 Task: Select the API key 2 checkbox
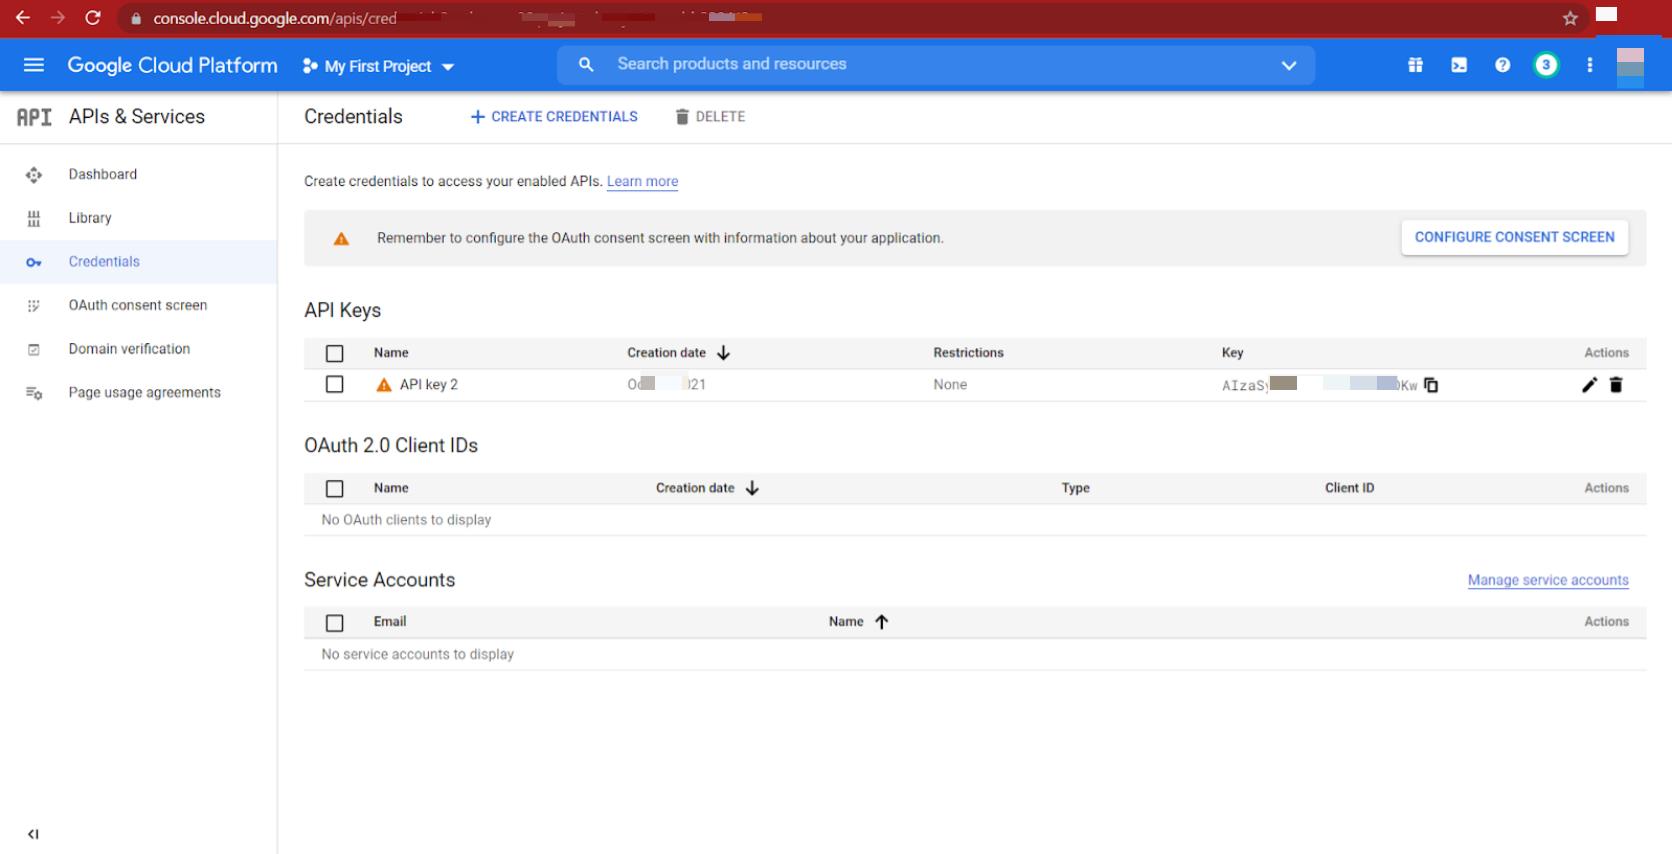tap(335, 384)
